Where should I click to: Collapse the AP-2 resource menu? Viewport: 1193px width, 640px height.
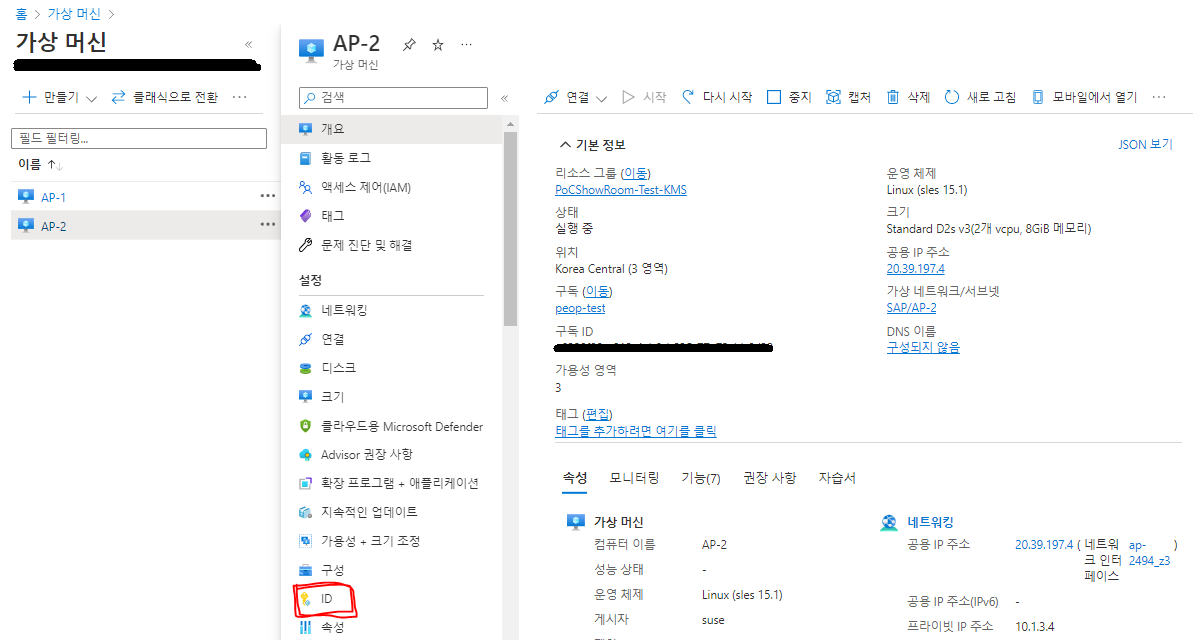tap(504, 98)
